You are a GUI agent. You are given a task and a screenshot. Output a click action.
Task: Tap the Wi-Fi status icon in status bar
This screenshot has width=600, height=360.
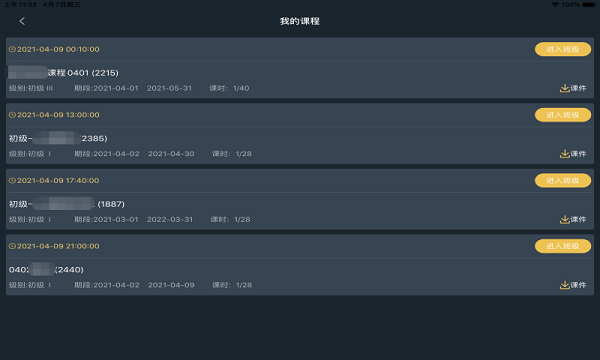555,5
